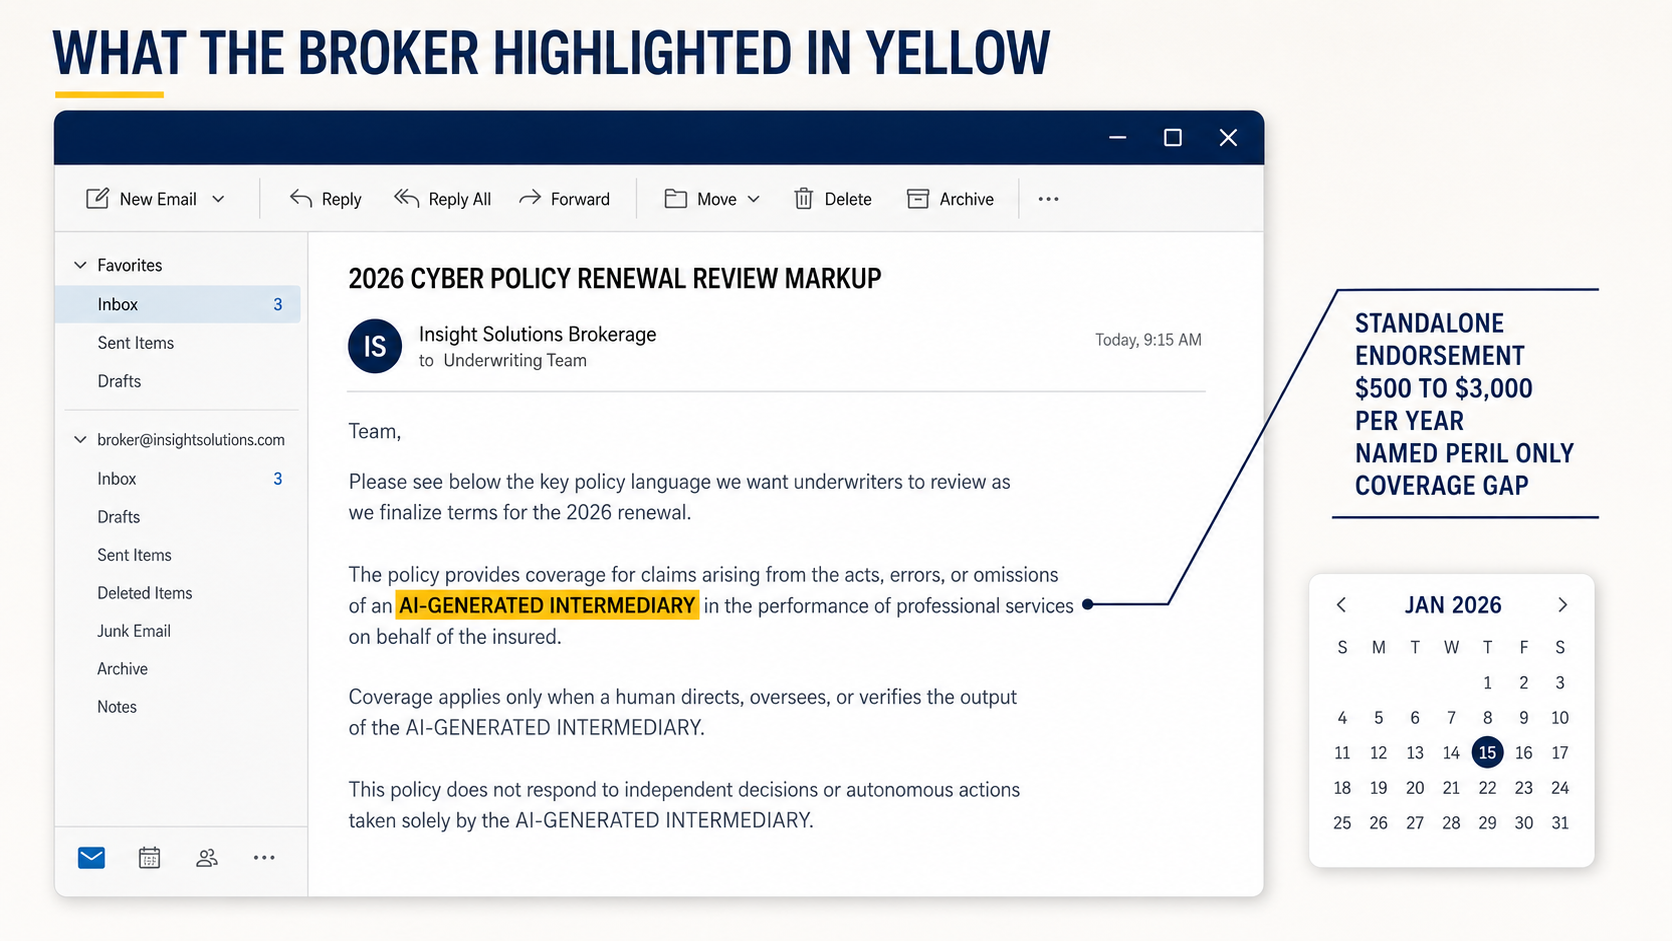1672x941 pixels.
Task: Select January 31 in the calendar
Action: 1560,823
